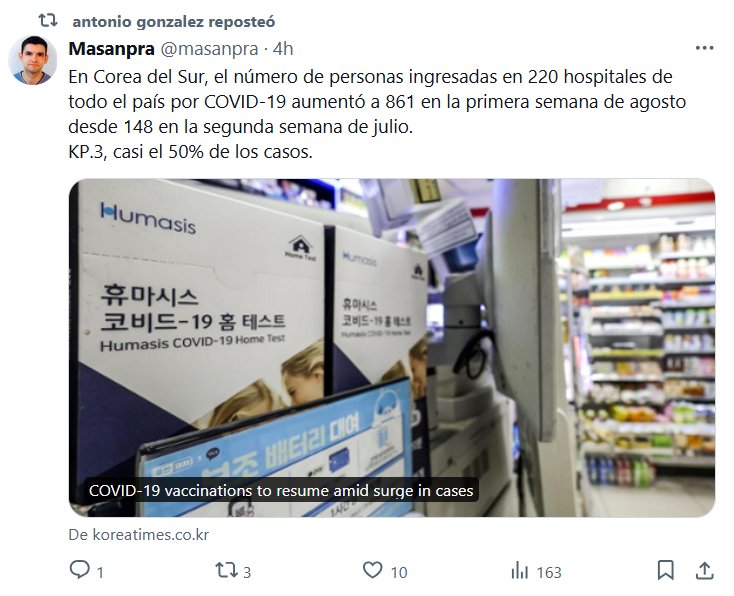
Task: Visit the @masanpra handle
Action: click(x=209, y=49)
